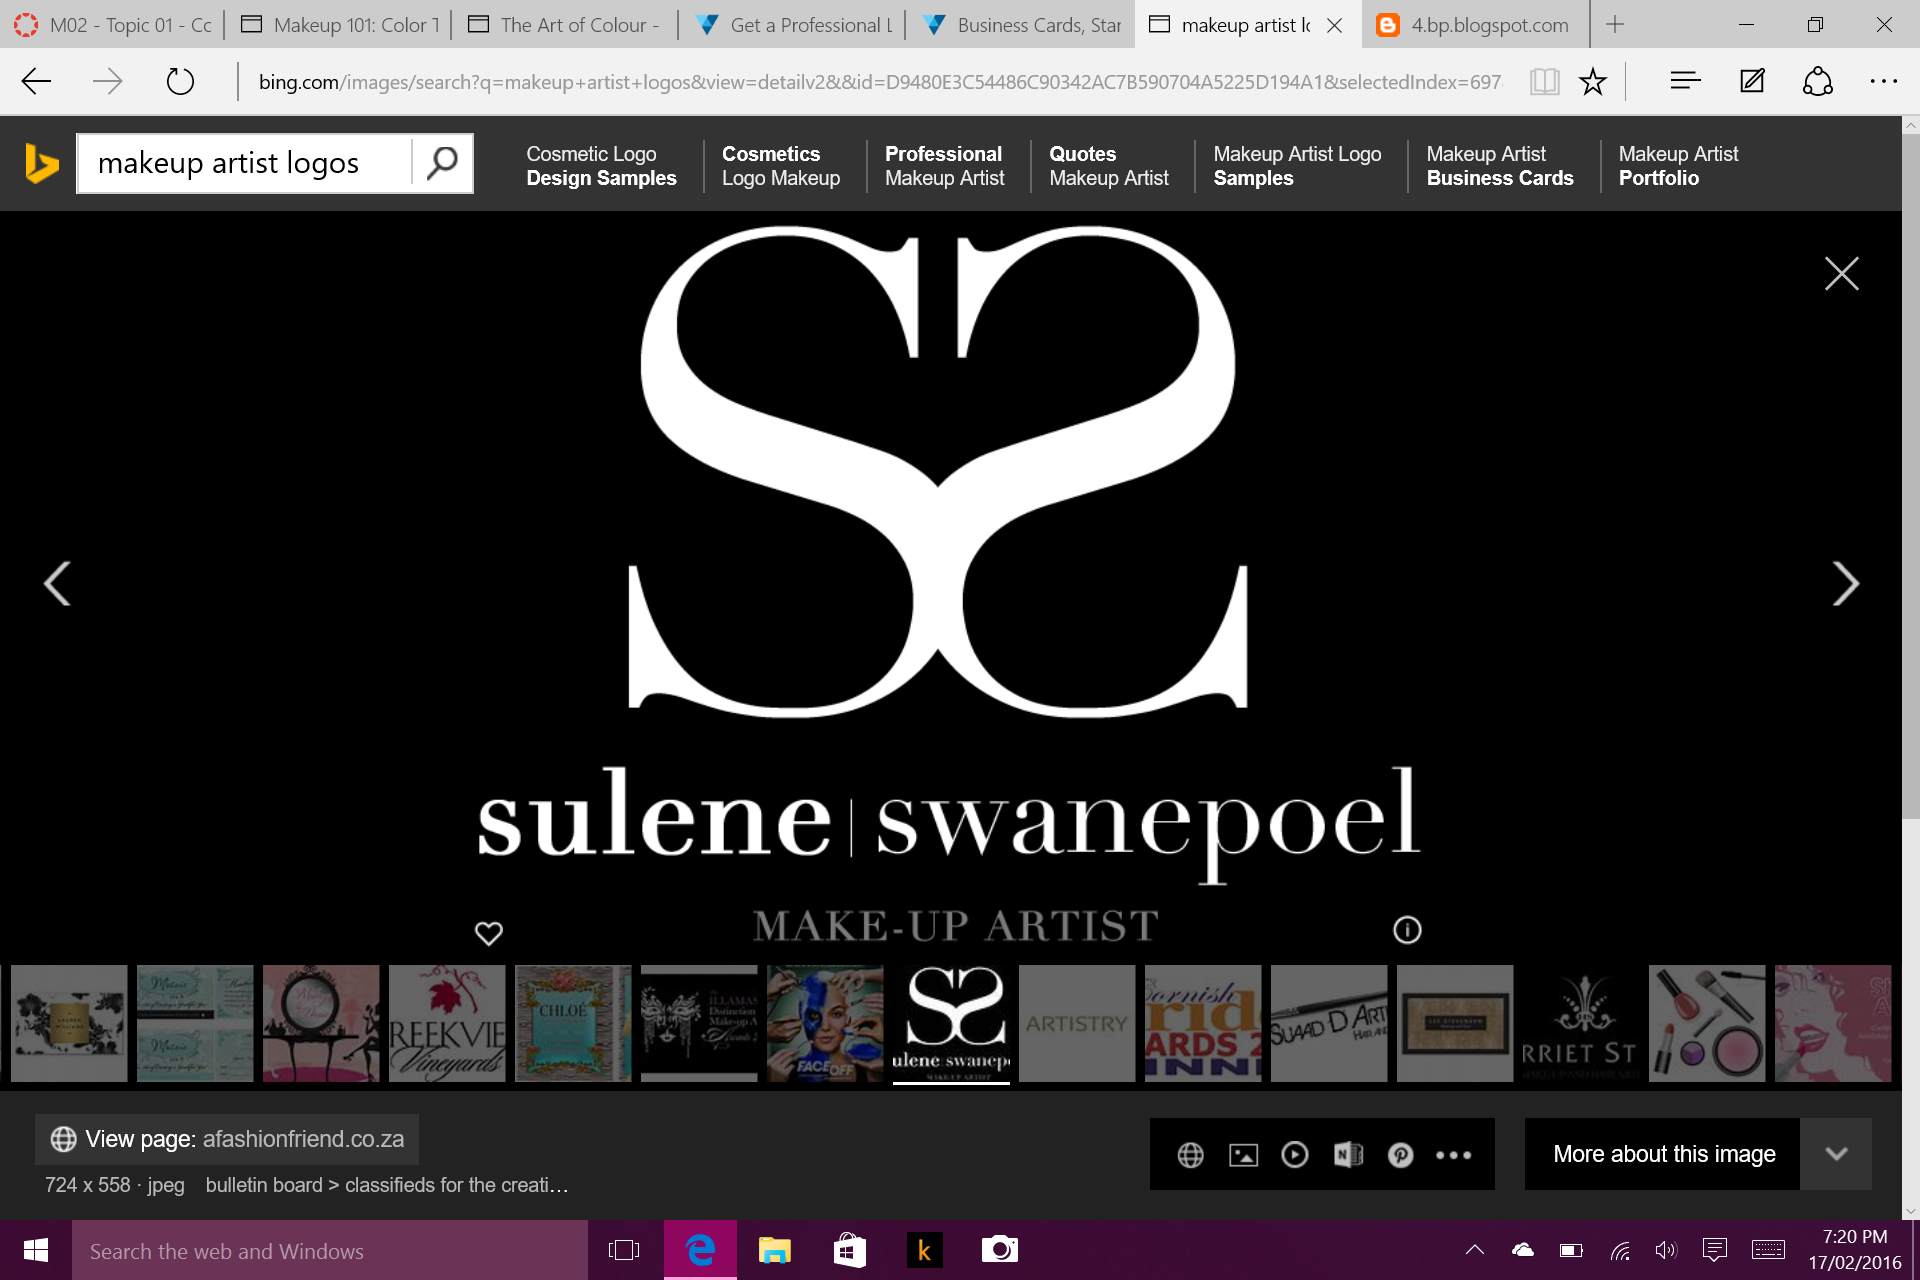Toggle the heart to save image
1920x1280 pixels.
tap(489, 933)
